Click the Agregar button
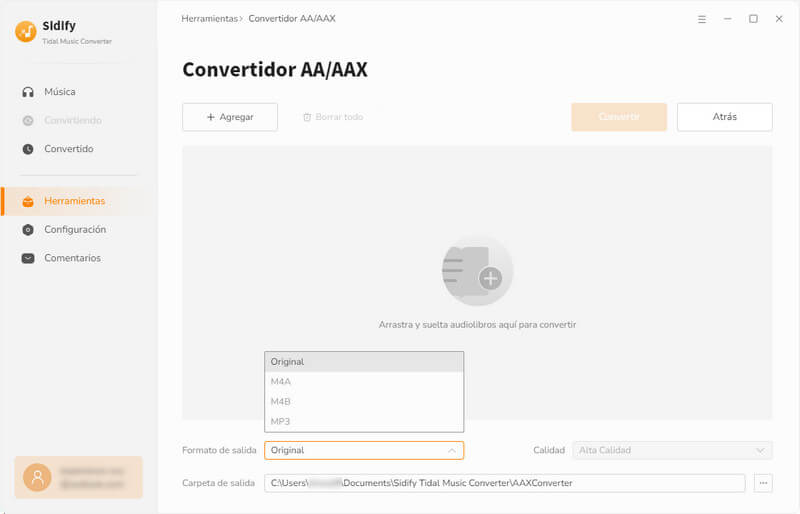Viewport: 800px width, 514px height. 230,117
